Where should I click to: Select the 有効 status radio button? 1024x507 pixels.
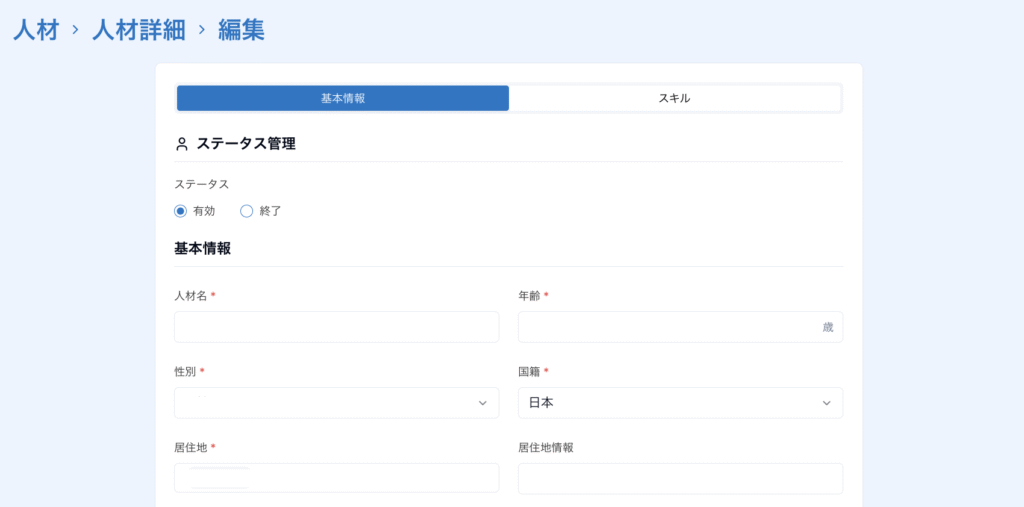pyautogui.click(x=181, y=211)
